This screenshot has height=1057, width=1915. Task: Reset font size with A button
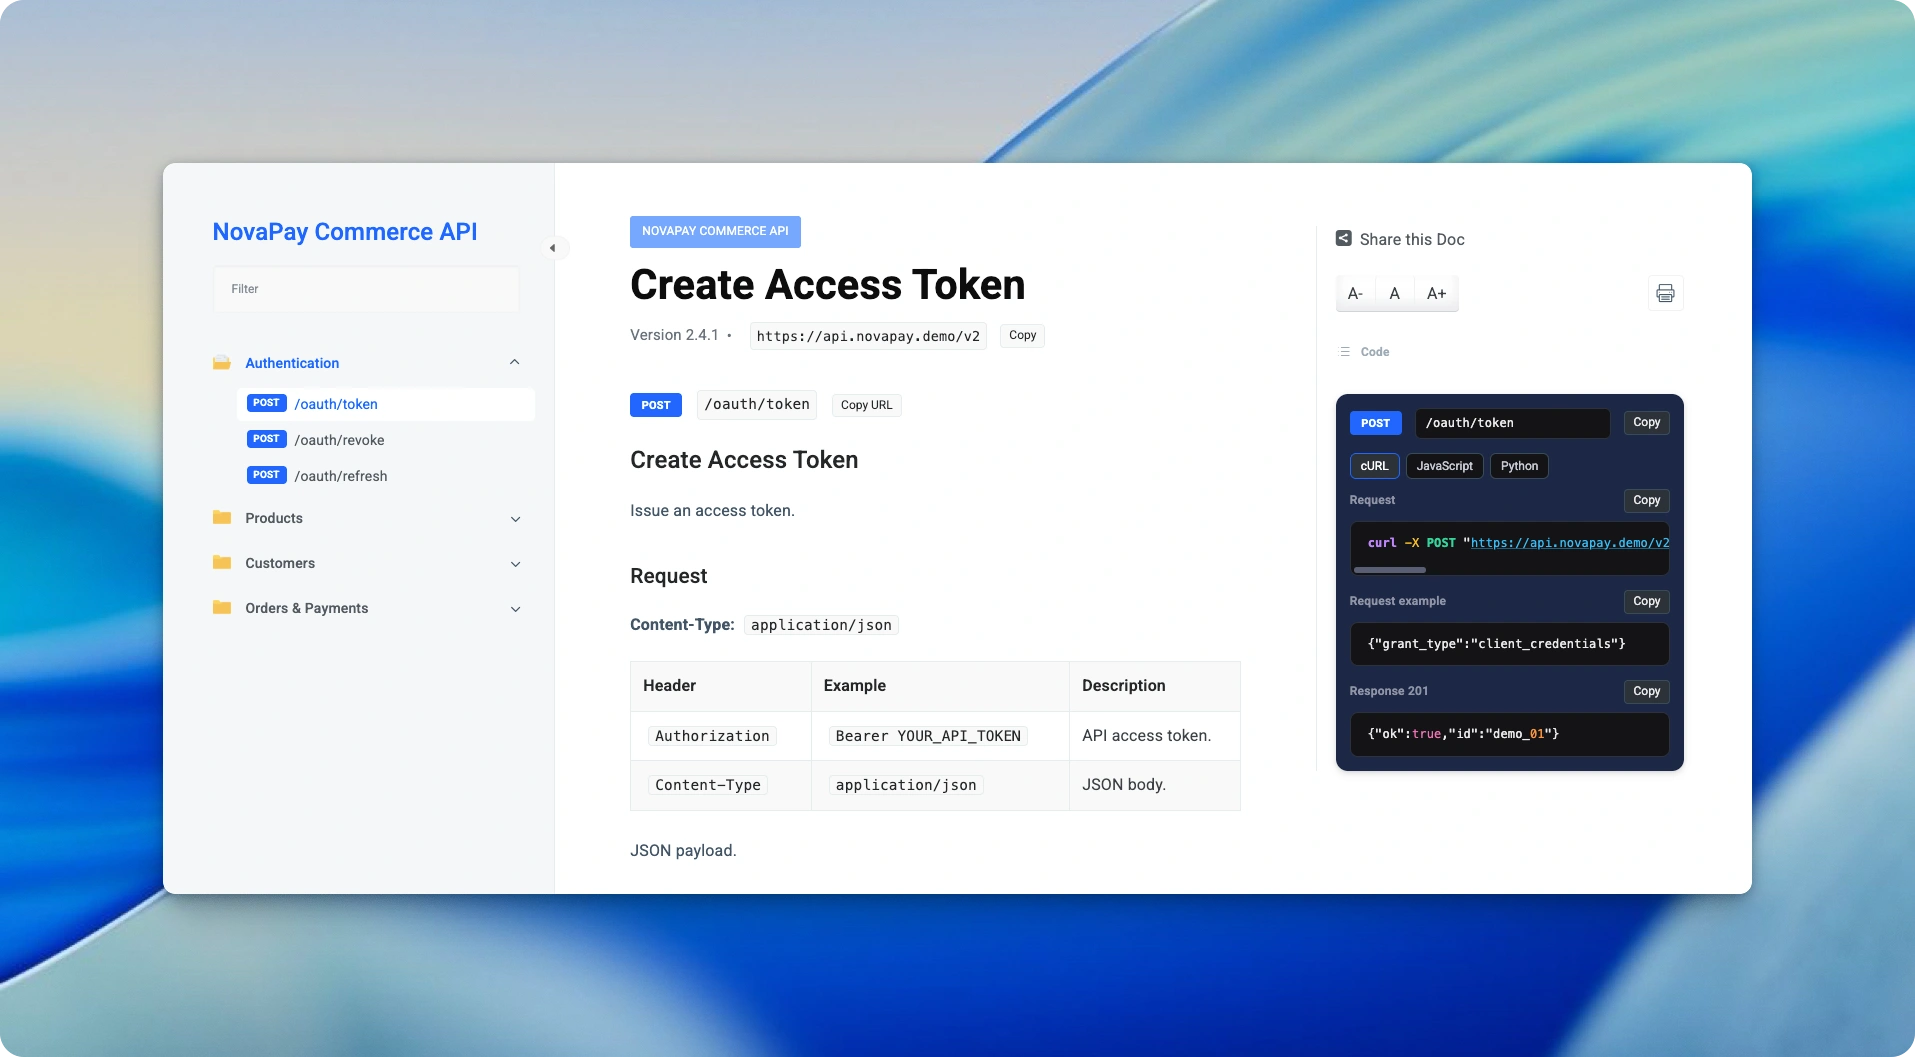click(1394, 293)
